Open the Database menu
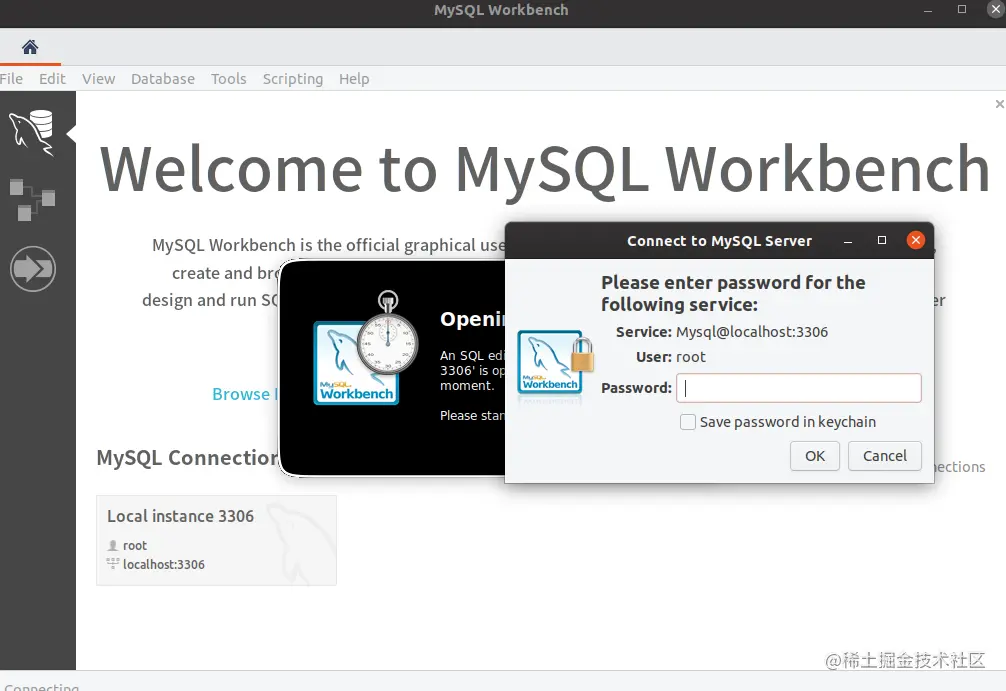 click(x=163, y=79)
